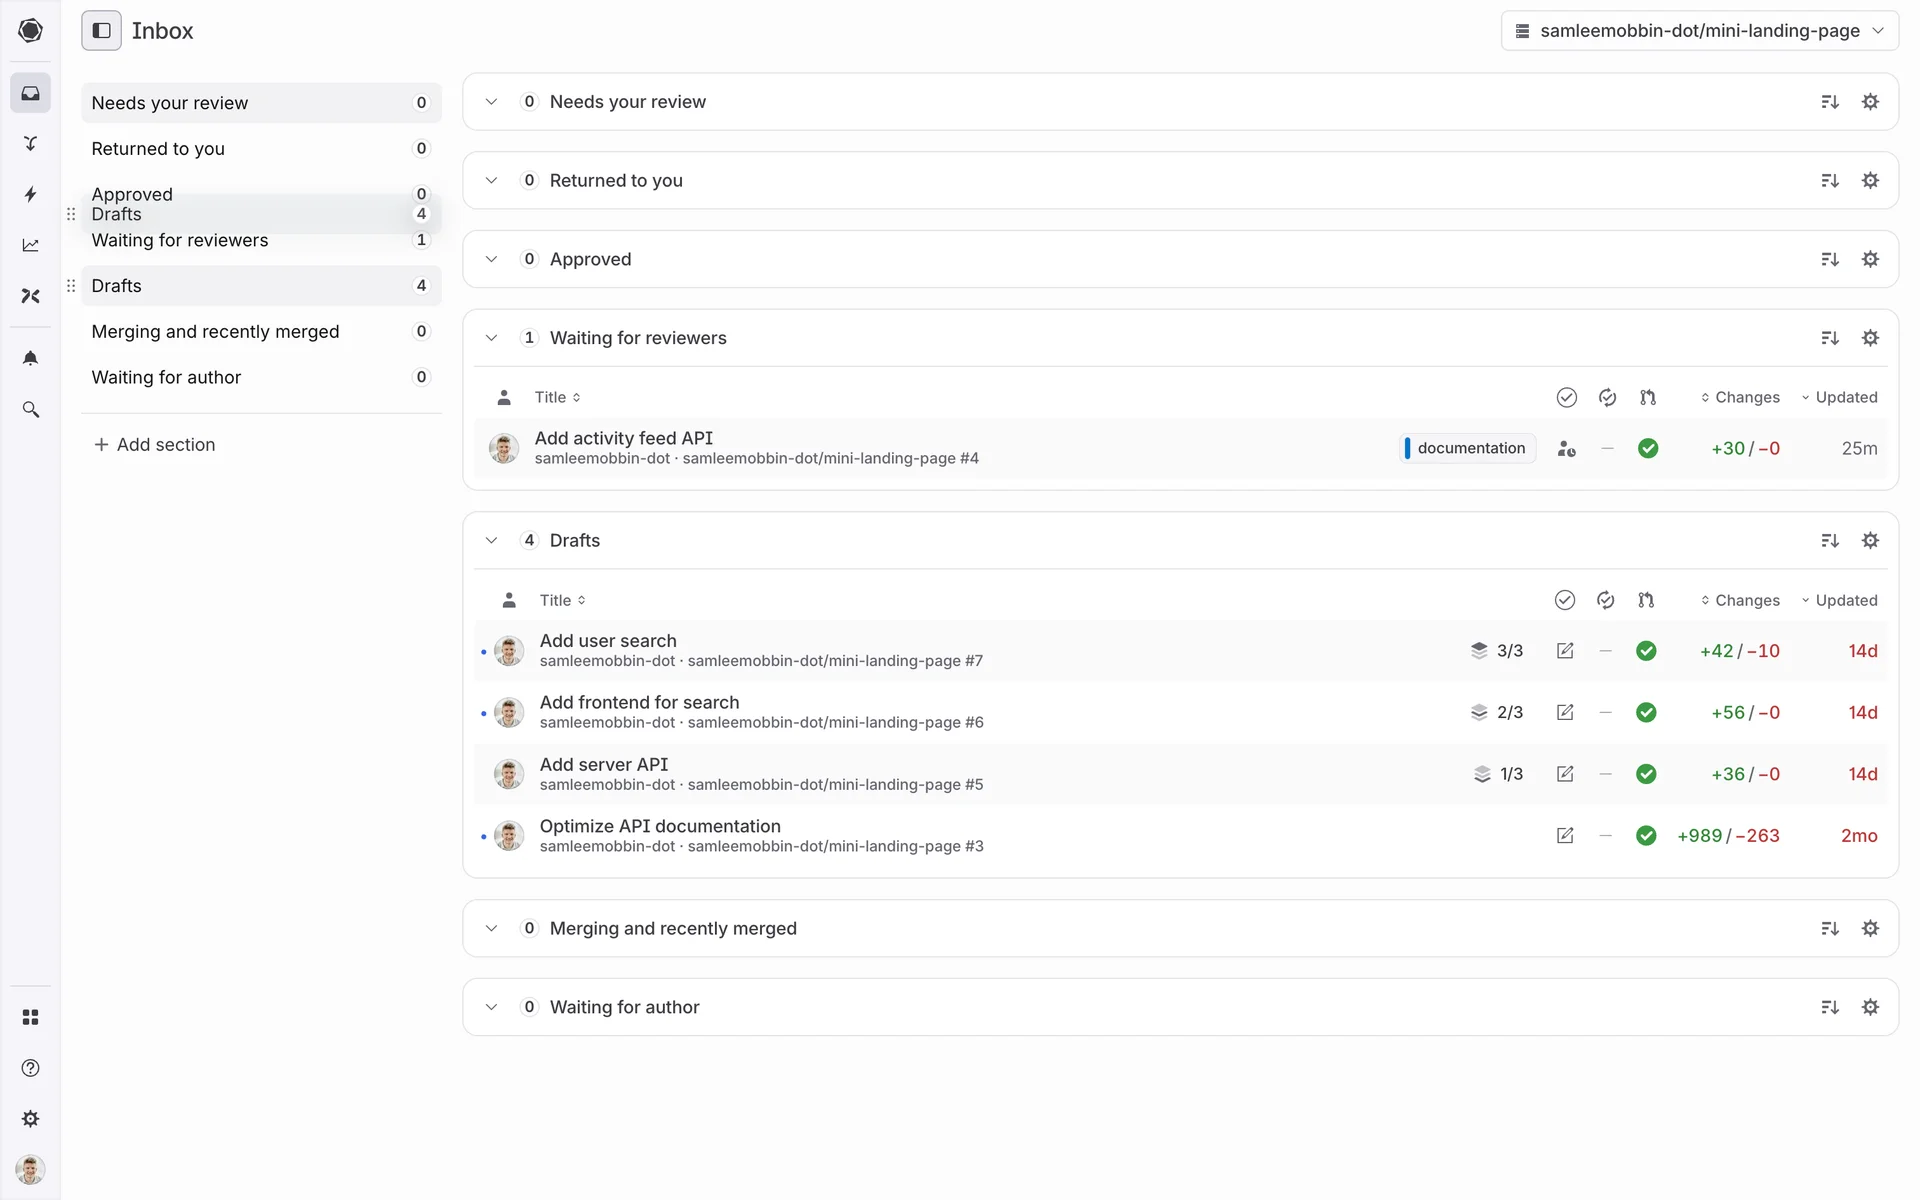Screen dimensions: 1920x1200
Task: Expand the Needs your review section
Action: click(491, 102)
